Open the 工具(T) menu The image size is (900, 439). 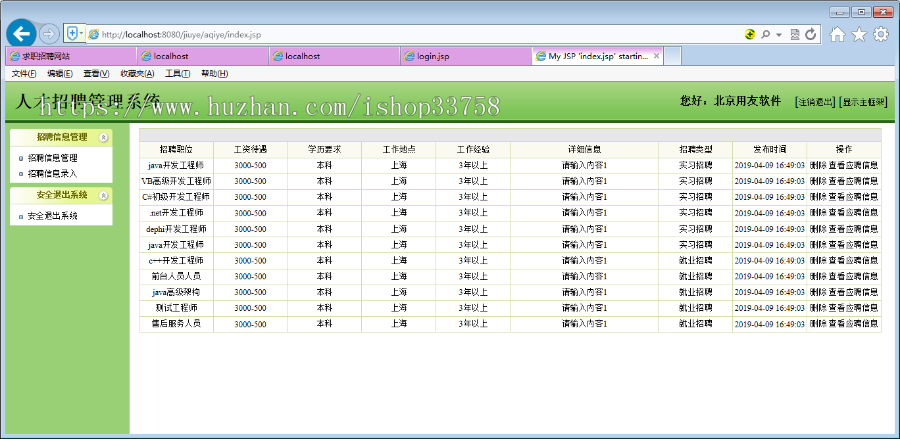[178, 73]
